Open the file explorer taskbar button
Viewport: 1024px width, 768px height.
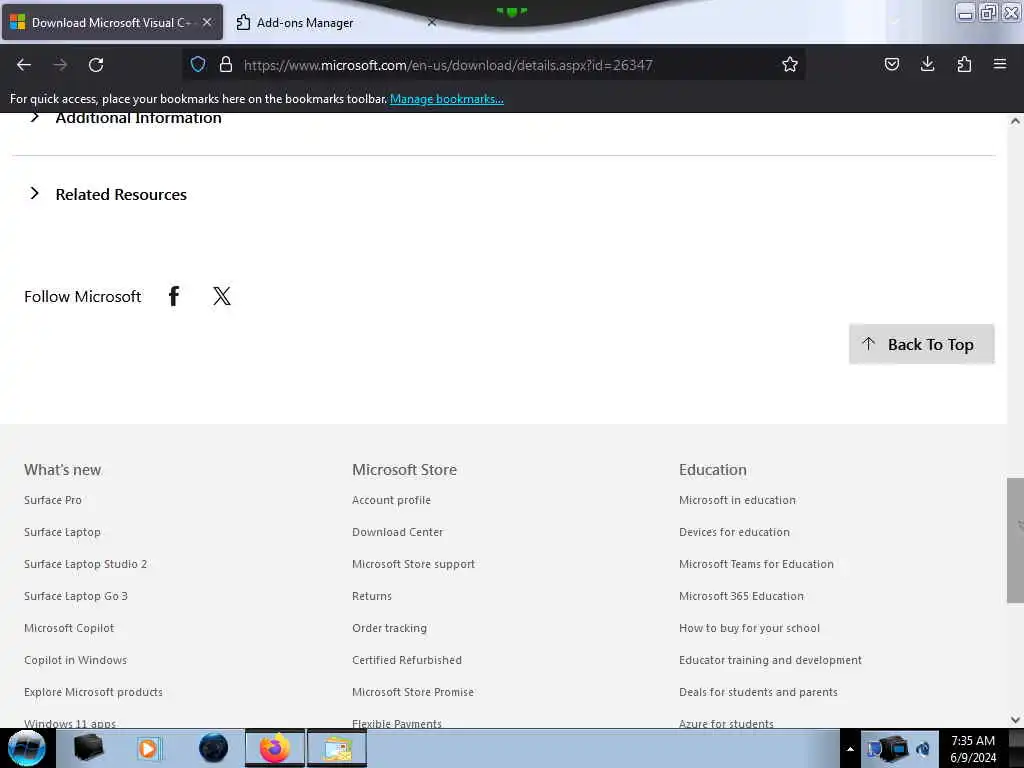pos(337,748)
